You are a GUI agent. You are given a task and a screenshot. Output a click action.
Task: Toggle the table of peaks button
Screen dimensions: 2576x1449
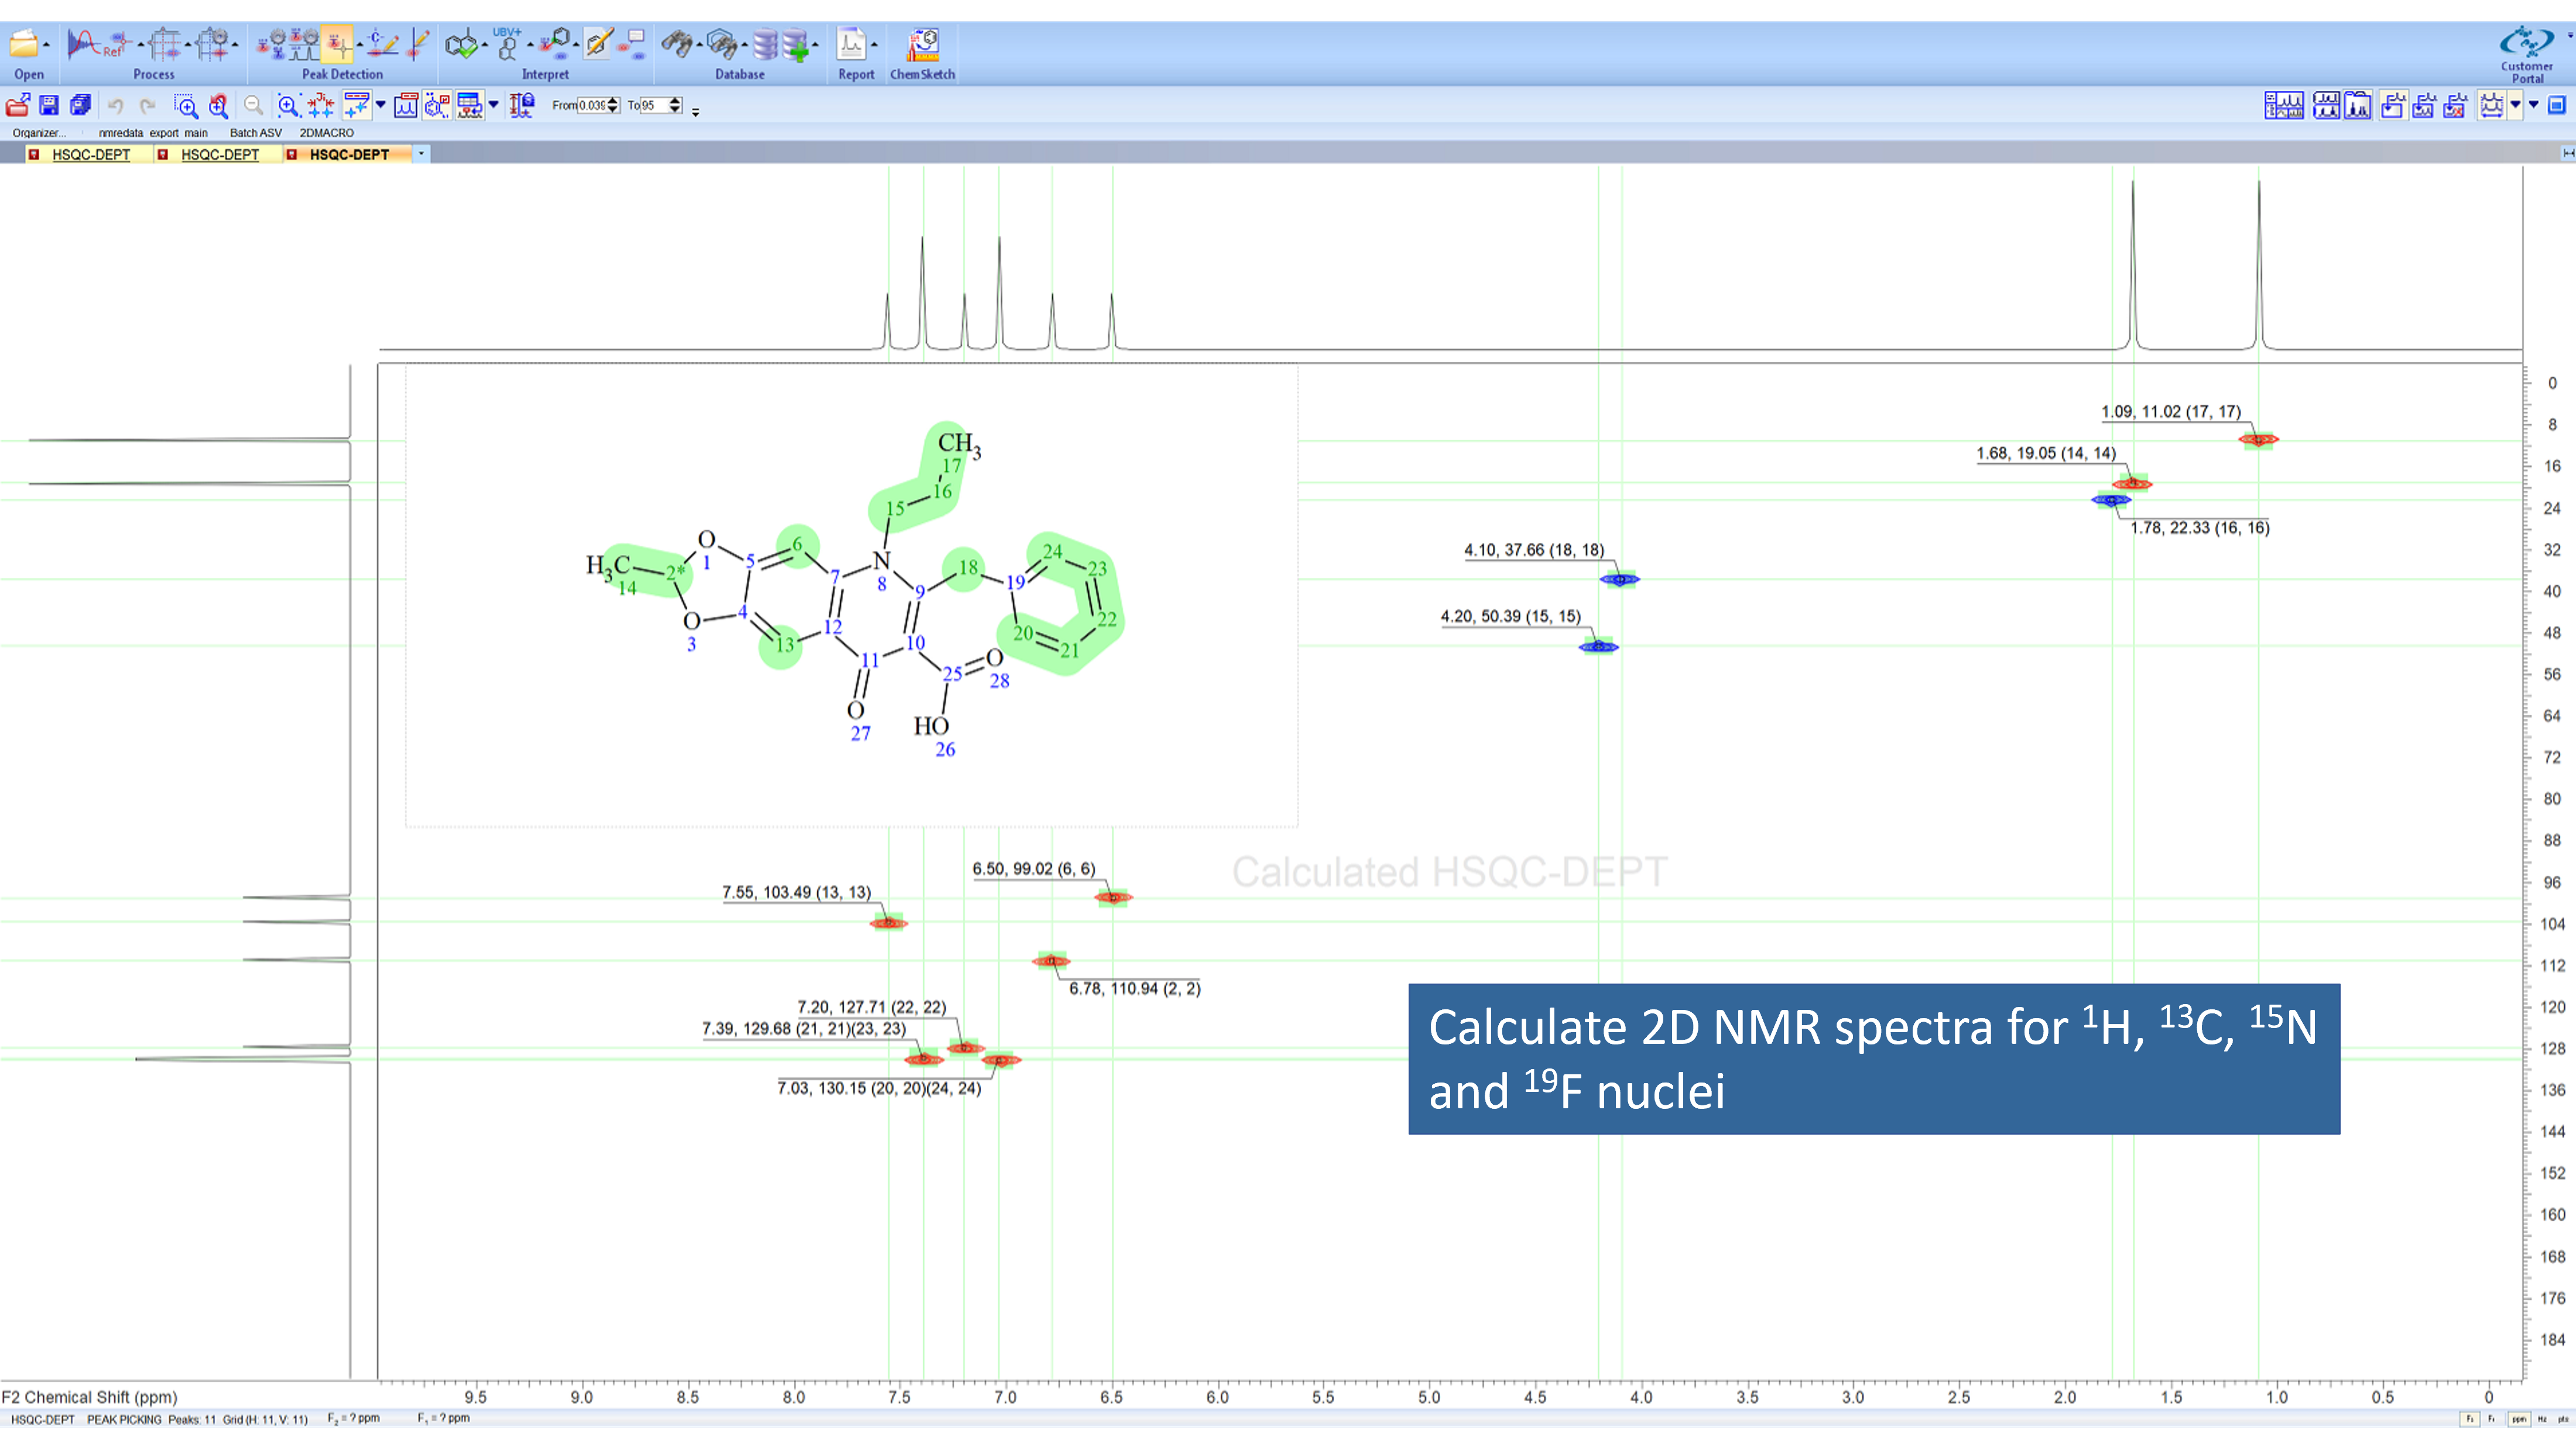[x=469, y=105]
